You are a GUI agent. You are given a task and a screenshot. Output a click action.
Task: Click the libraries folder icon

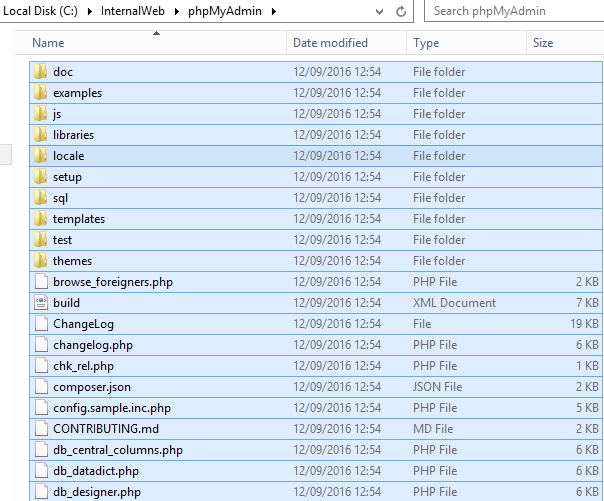40,135
